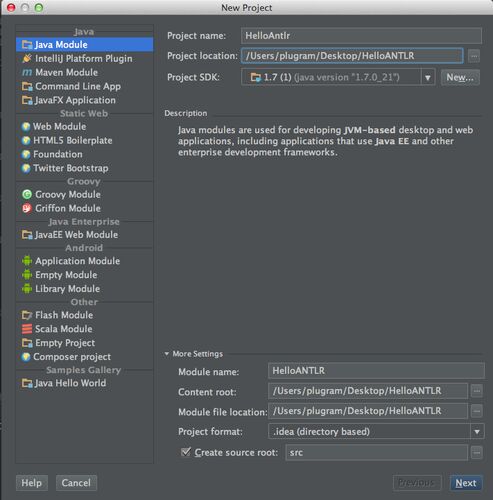Click the Twitter Bootstrap globe icon
The width and height of the screenshot is (493, 500).
(26, 168)
